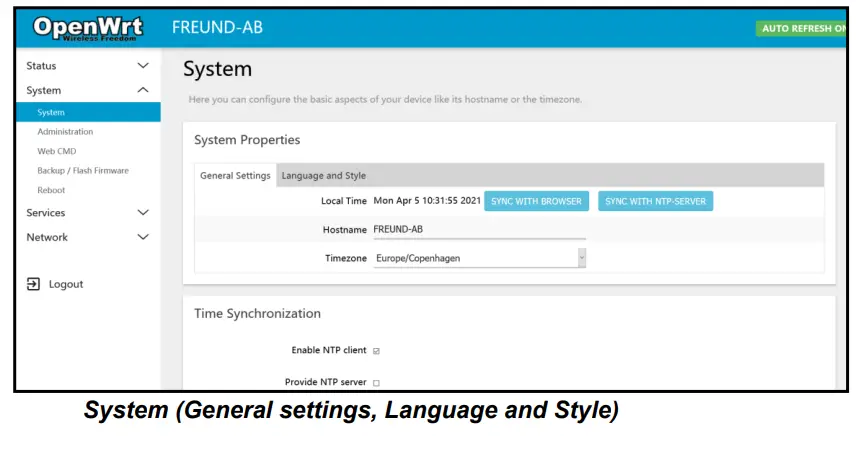Click the Hostname input field

click(478, 230)
